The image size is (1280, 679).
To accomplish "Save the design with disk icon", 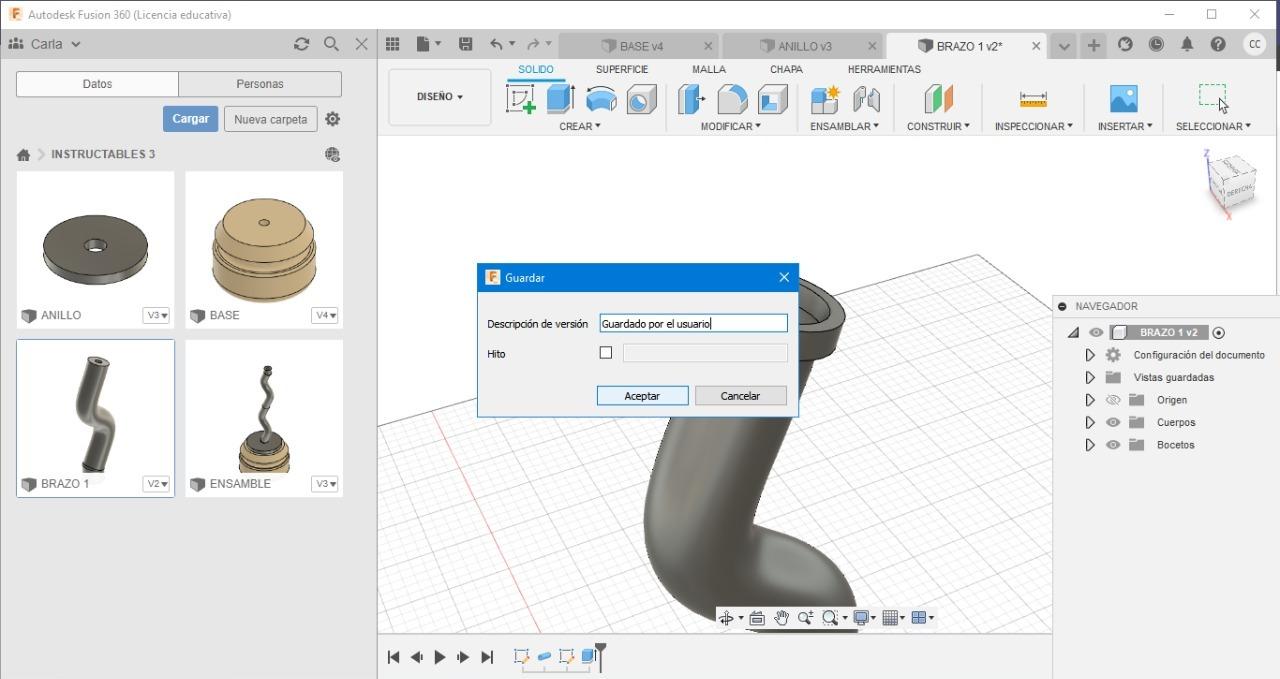I will click(x=465, y=44).
